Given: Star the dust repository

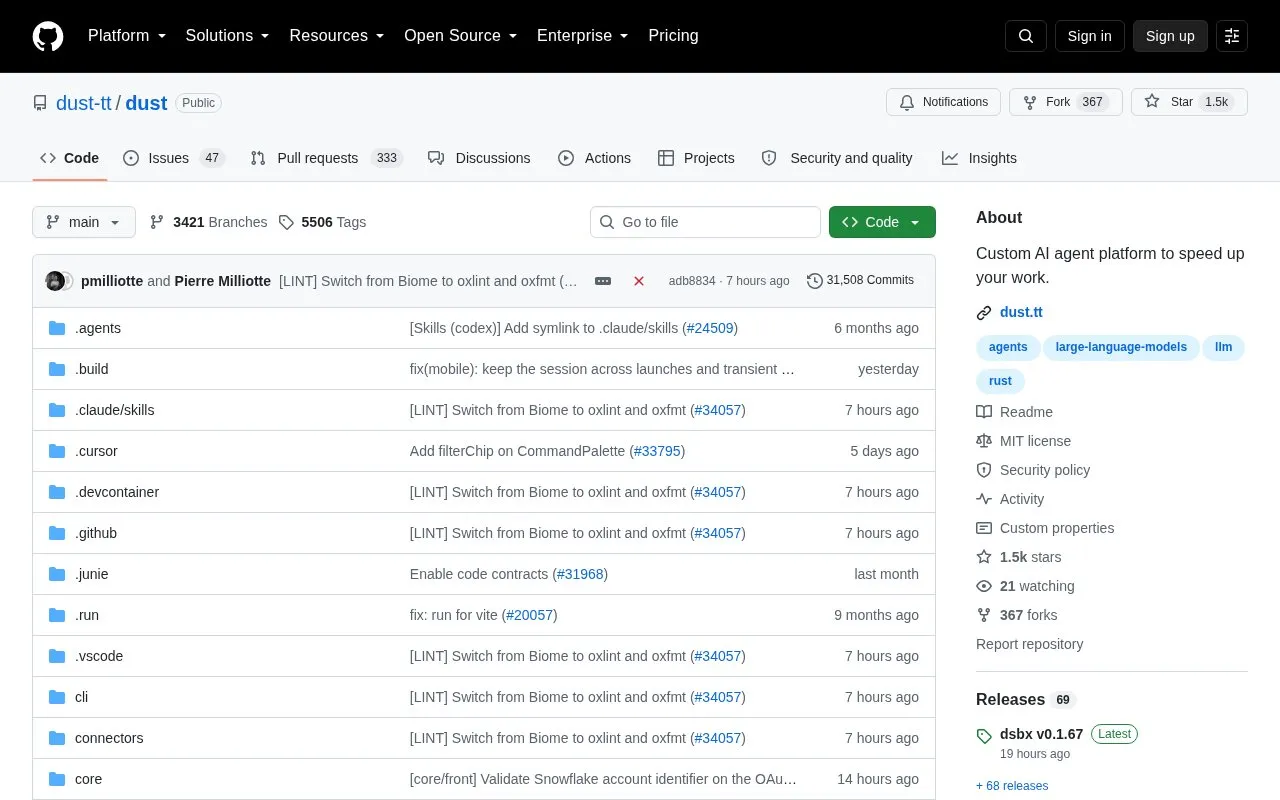Looking at the screenshot, I should click(x=1189, y=102).
